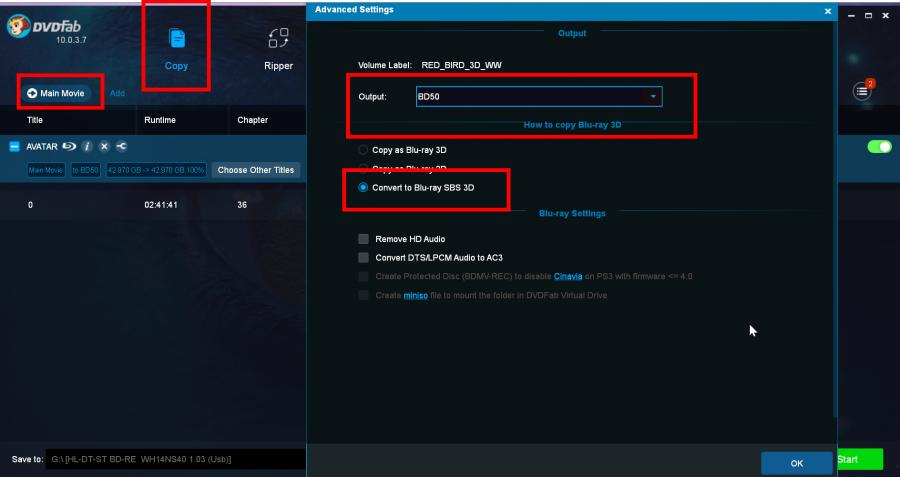Click OK in Advanced Settings
900x477 pixels.
click(797, 463)
